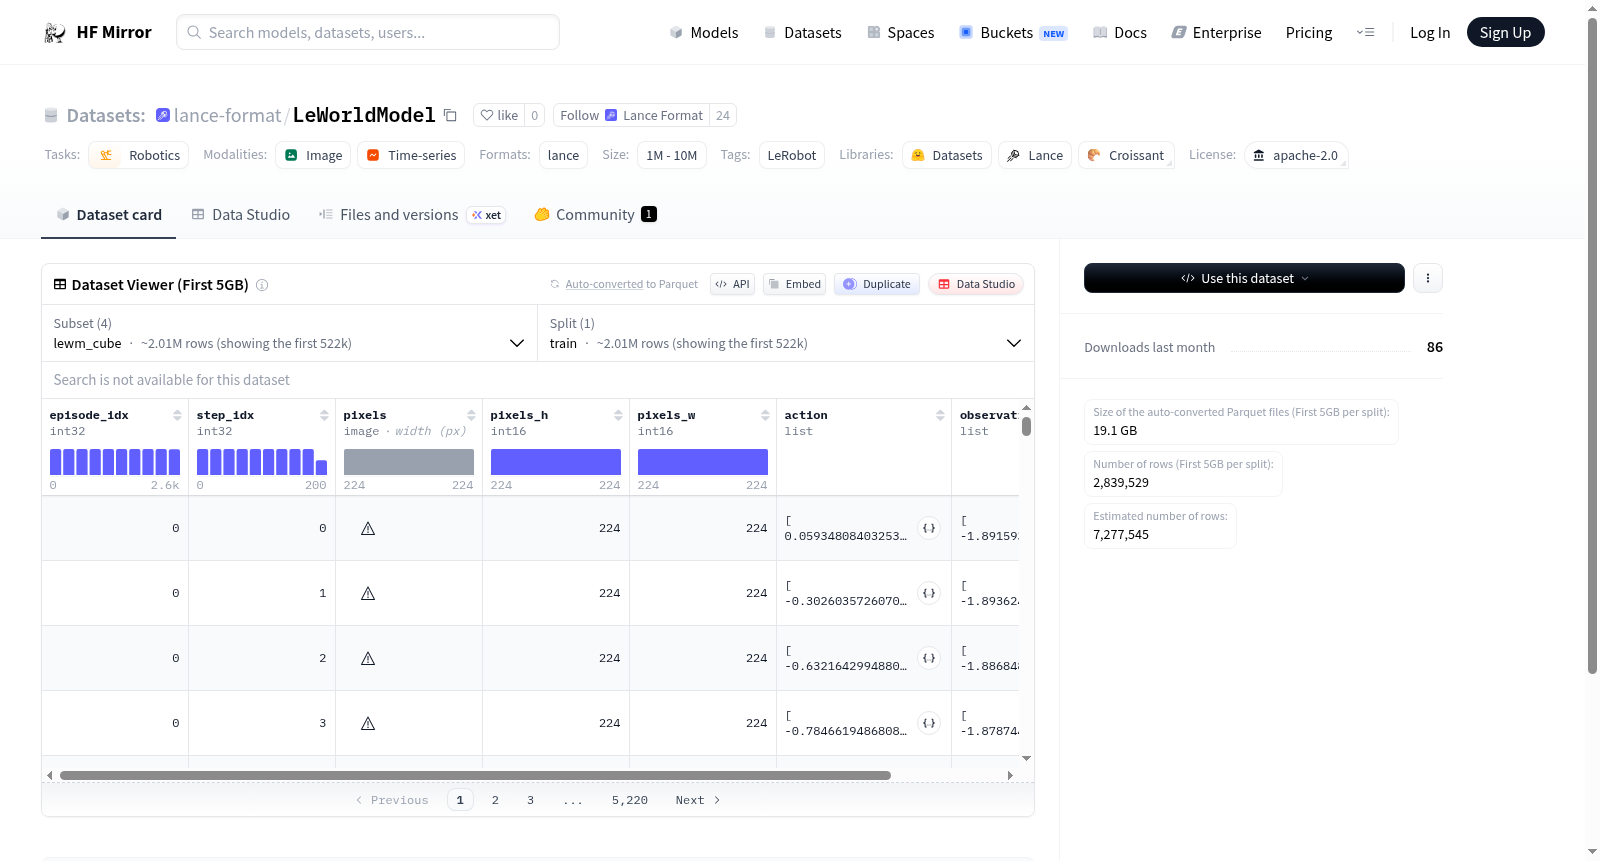Open the Data Studio tab
Screen dimensions: 1600x861
pos(241,215)
